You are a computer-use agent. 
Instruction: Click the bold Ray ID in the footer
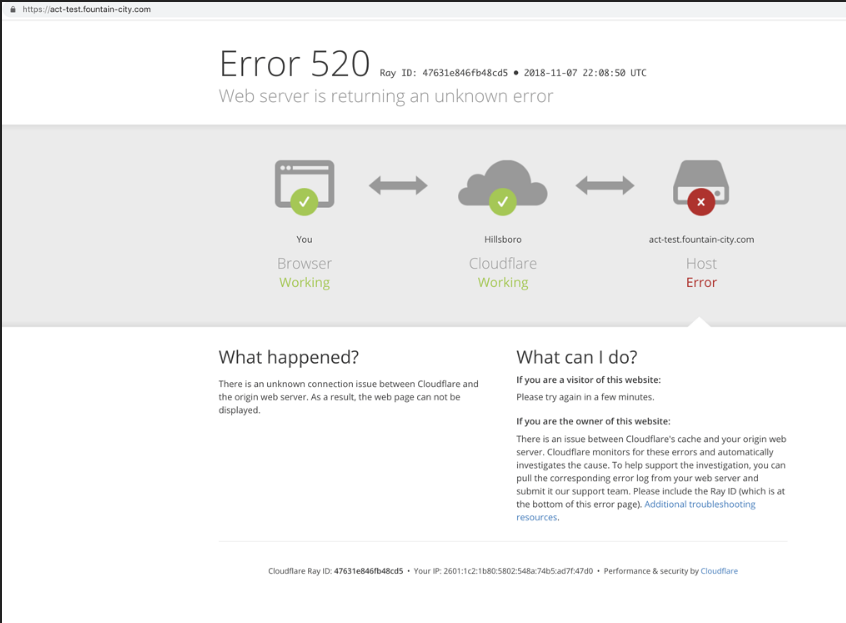[368, 571]
